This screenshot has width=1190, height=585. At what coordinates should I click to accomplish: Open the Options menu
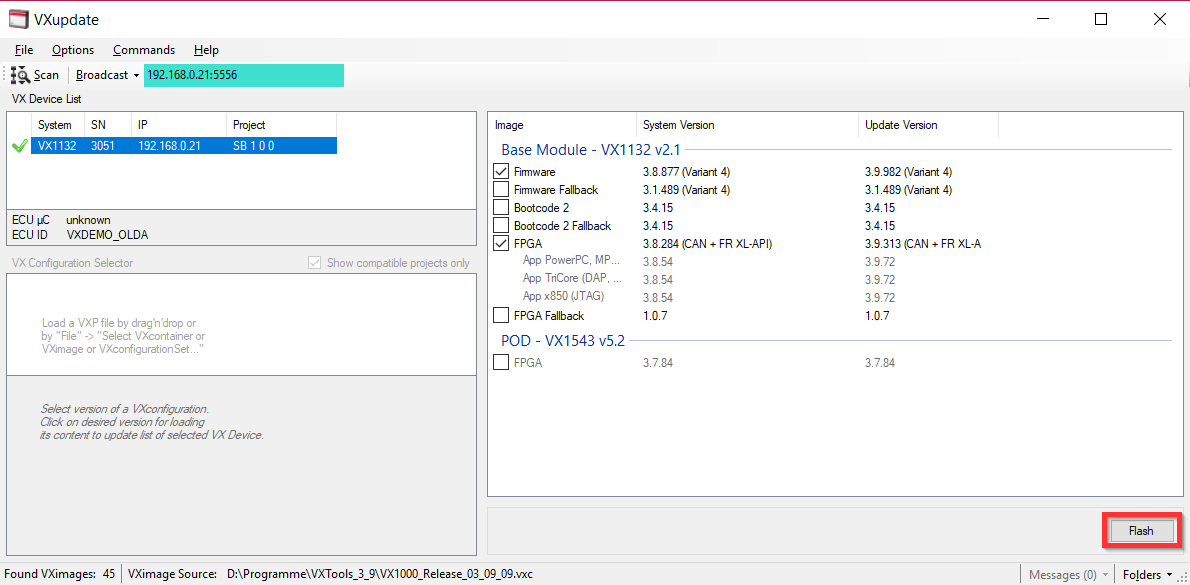(x=73, y=50)
